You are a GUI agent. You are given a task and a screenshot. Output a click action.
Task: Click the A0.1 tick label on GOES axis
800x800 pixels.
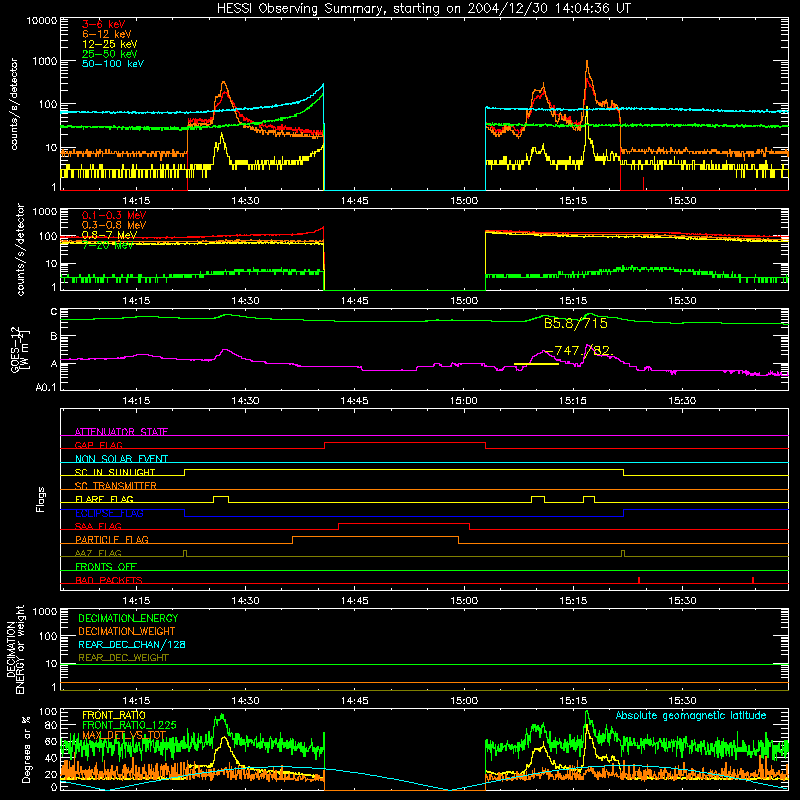[x=46, y=388]
